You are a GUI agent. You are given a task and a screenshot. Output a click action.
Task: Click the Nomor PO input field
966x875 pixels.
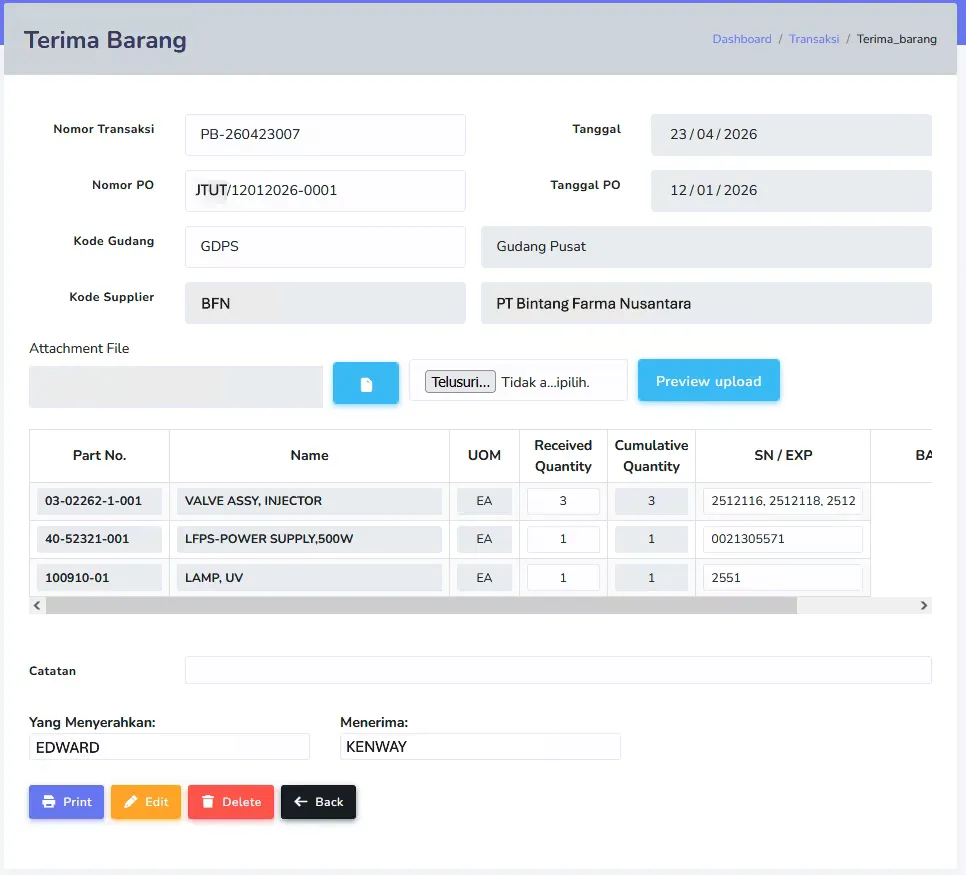[325, 190]
